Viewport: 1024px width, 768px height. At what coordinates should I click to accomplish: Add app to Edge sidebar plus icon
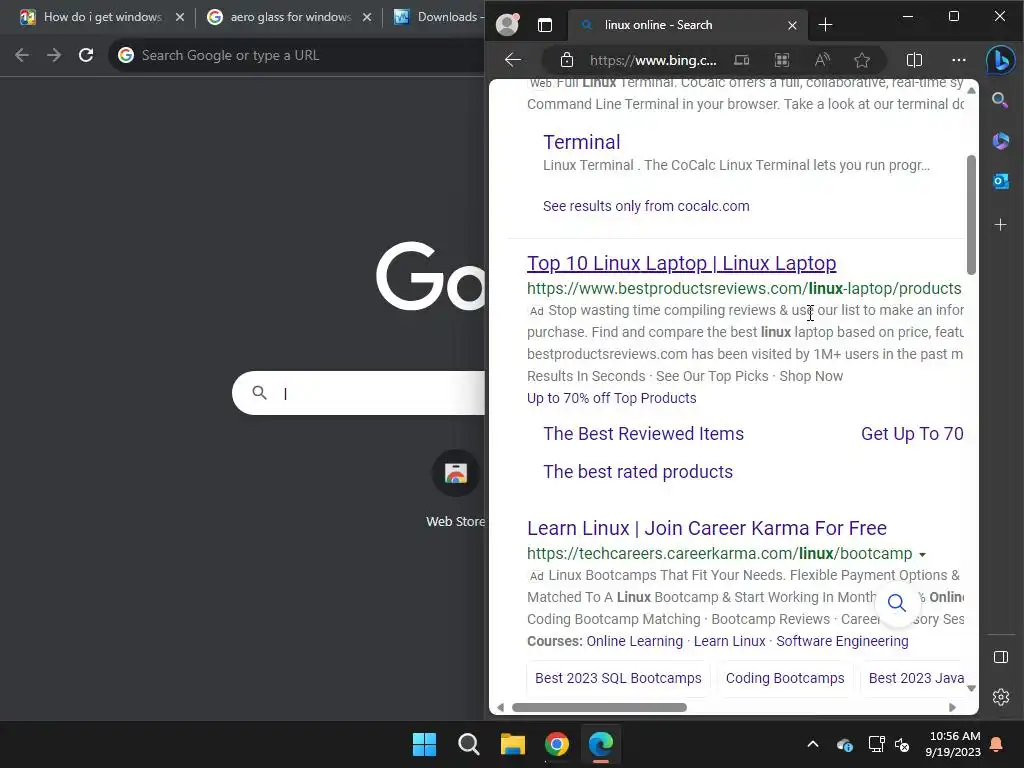(1000, 225)
